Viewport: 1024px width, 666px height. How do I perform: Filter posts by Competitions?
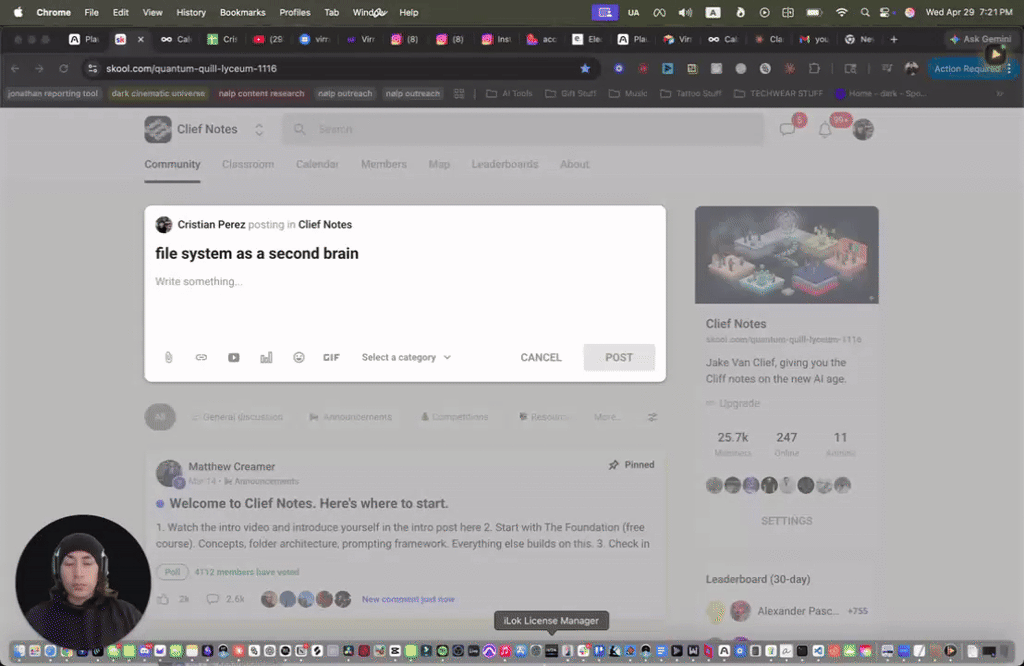click(x=455, y=417)
